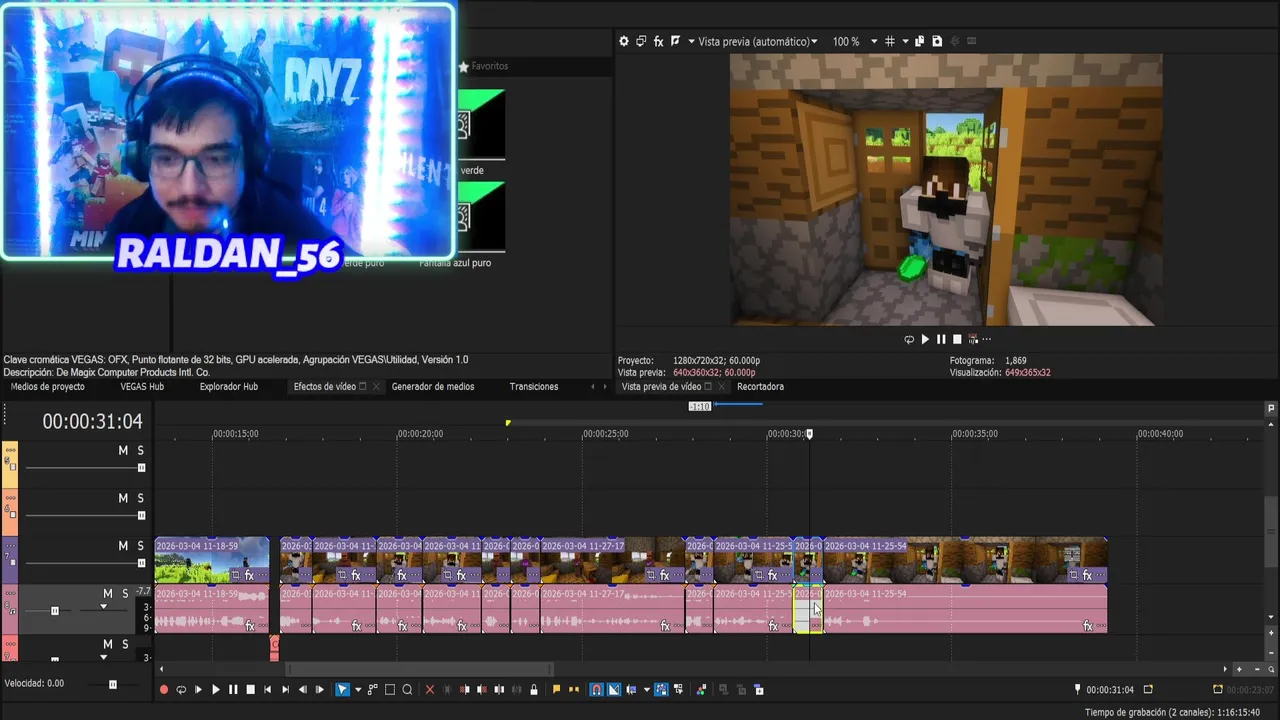Solo track 6 with S button
Viewport: 1280px width, 720px height.
point(140,498)
